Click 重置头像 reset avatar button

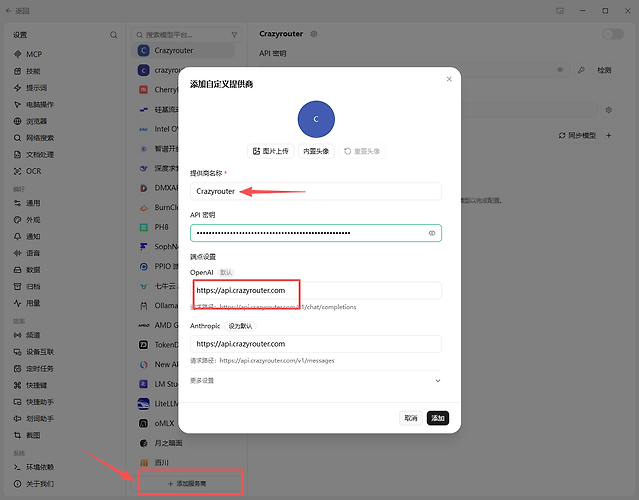tap(361, 151)
